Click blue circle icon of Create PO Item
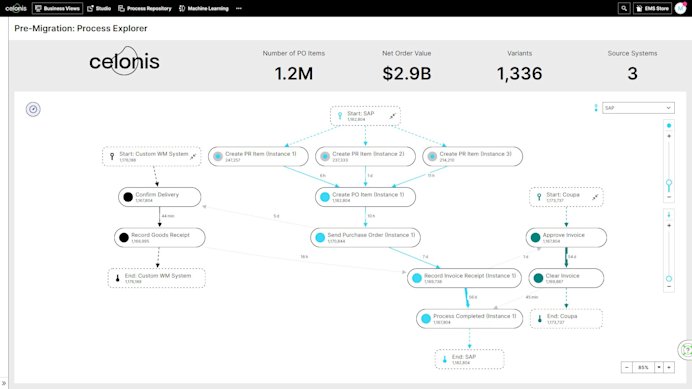The image size is (692, 389). tap(325, 197)
